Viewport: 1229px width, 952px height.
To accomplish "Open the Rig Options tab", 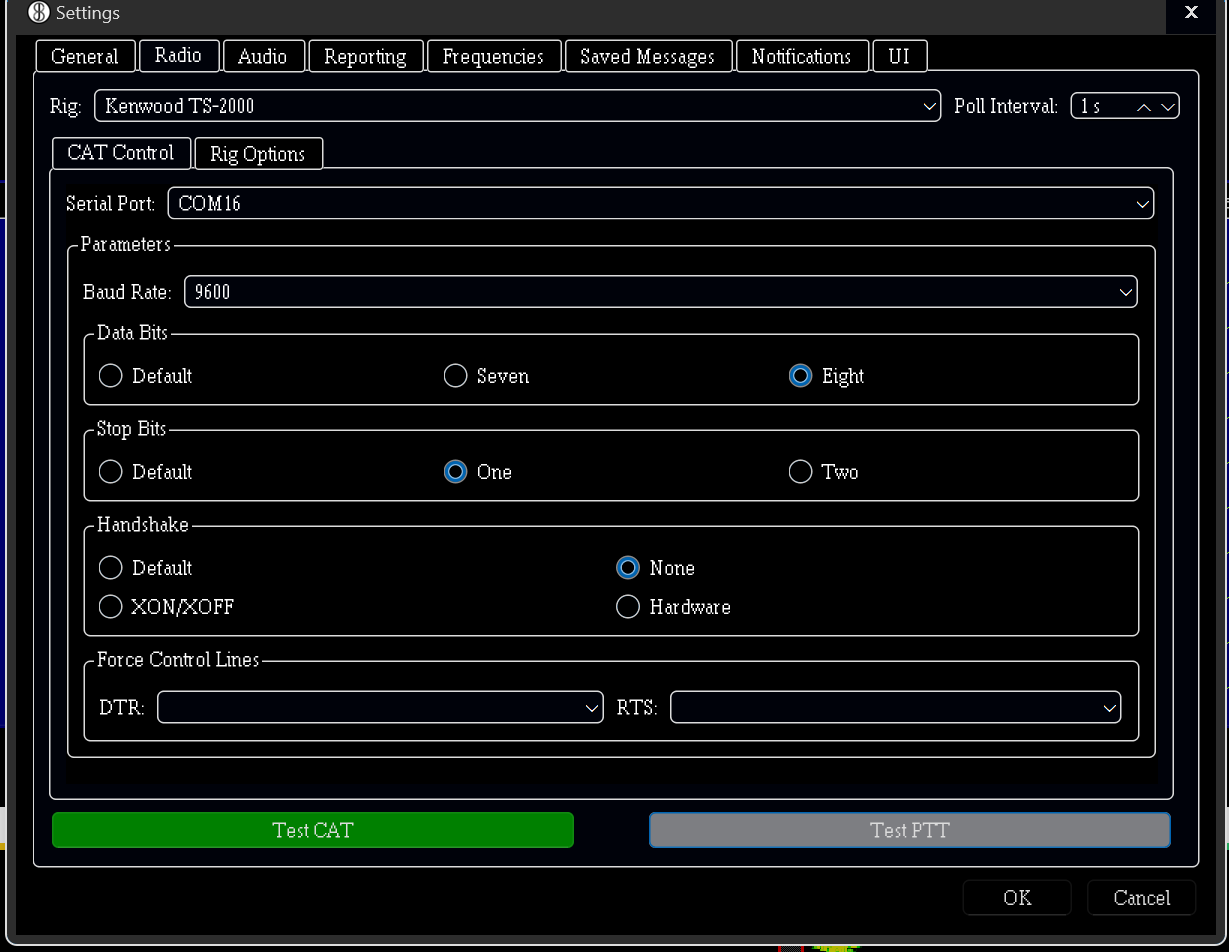I will [257, 154].
